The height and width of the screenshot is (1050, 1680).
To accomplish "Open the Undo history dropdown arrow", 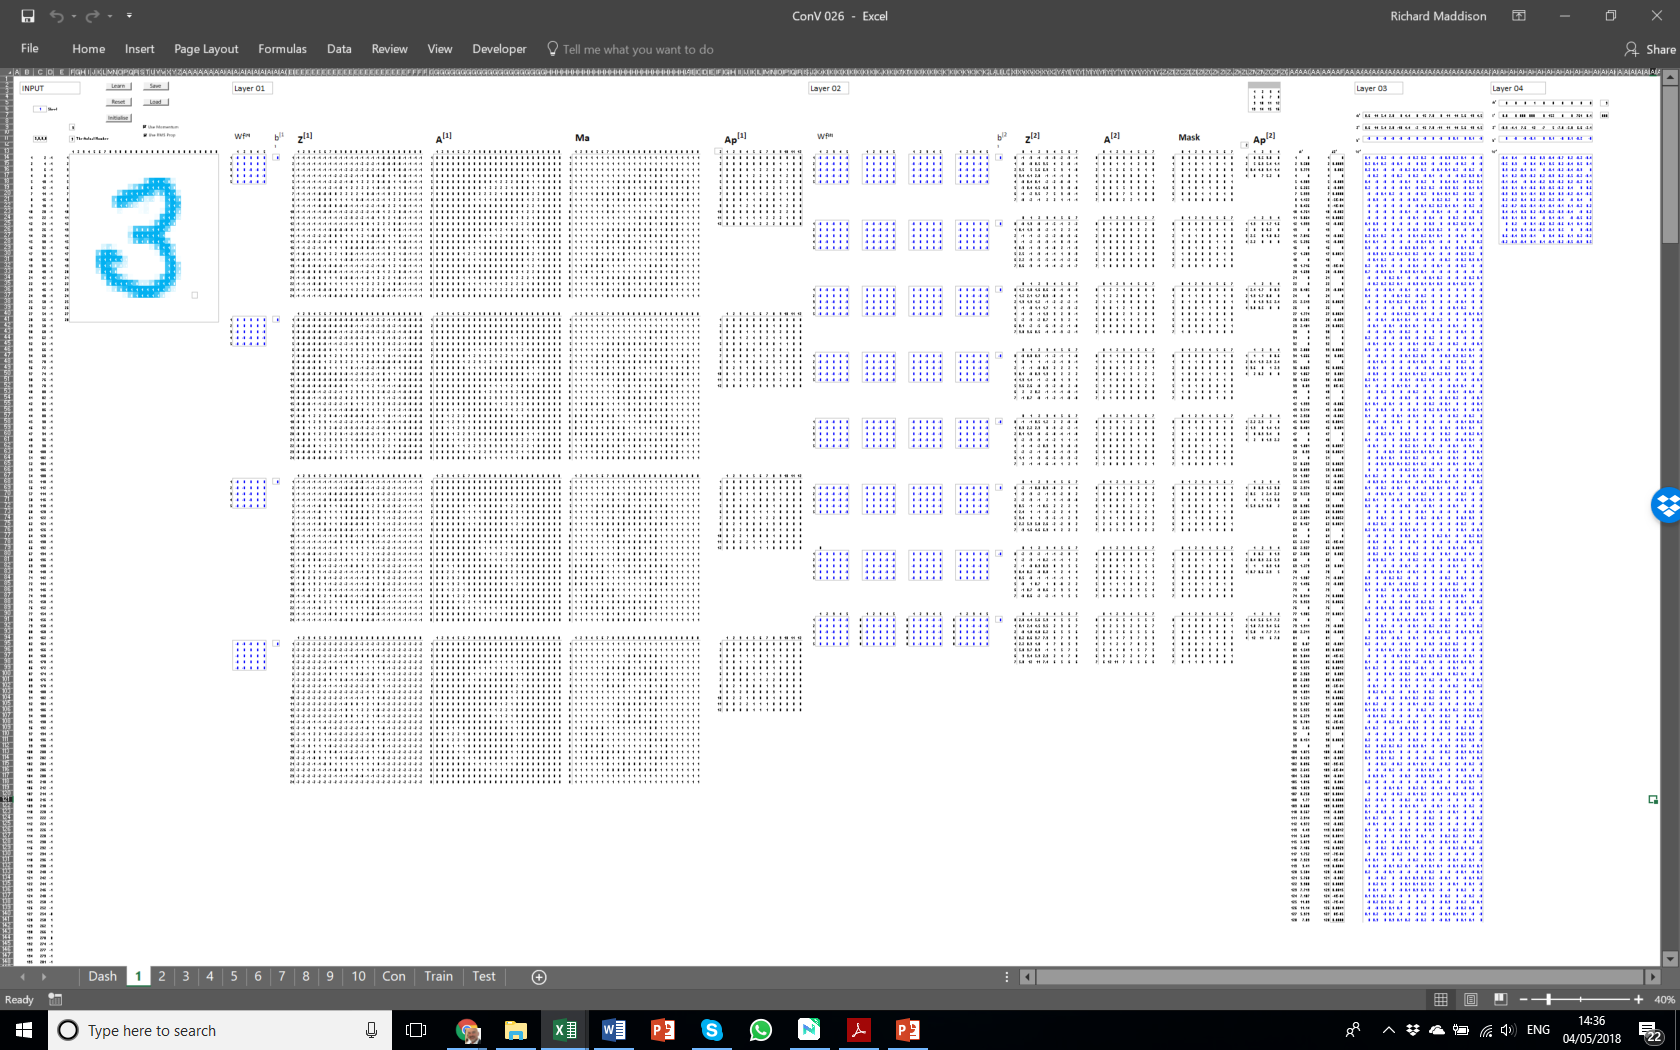I will click(74, 16).
